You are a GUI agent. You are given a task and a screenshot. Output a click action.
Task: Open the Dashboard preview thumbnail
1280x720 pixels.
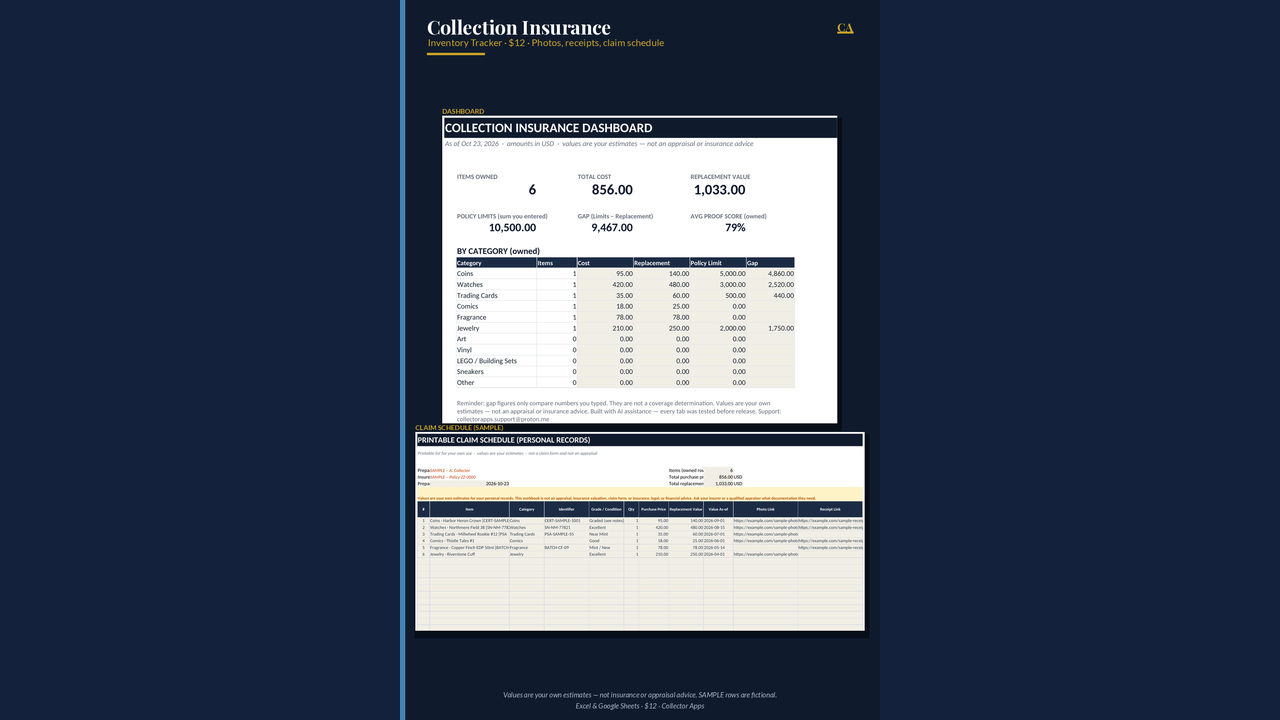pyautogui.click(x=640, y=270)
